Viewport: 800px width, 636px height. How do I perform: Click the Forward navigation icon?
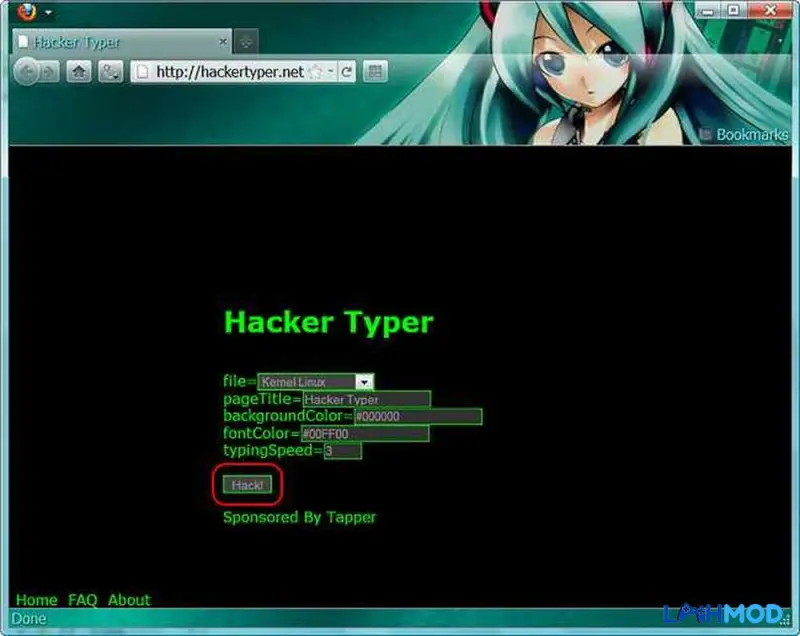click(x=46, y=72)
